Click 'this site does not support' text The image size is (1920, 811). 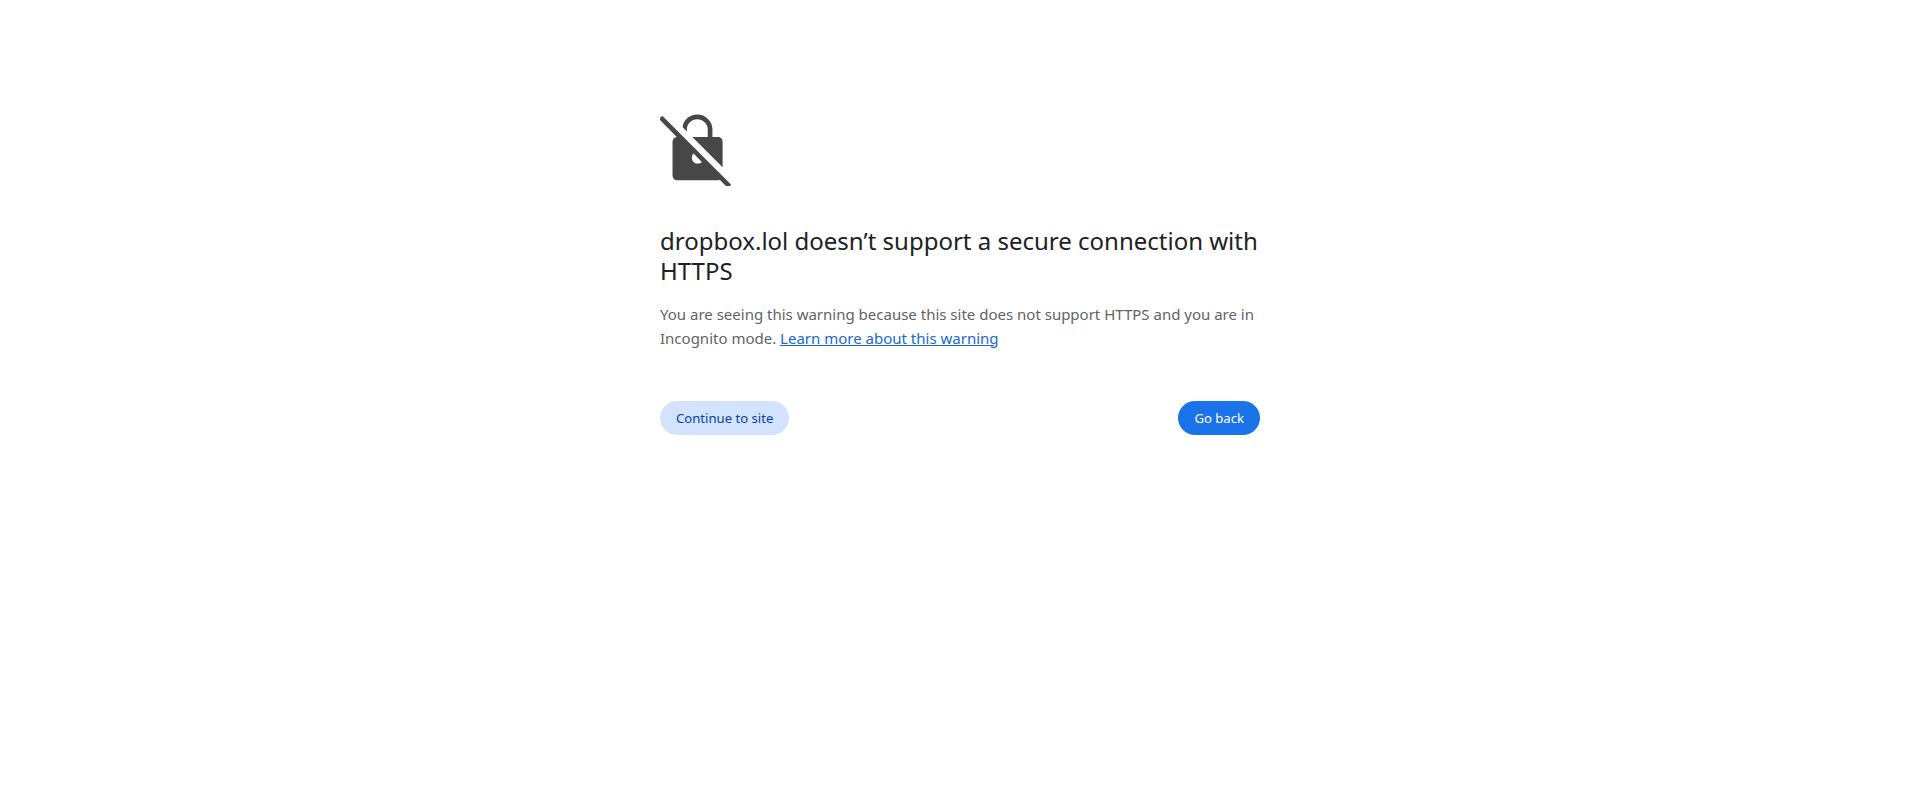(1010, 315)
